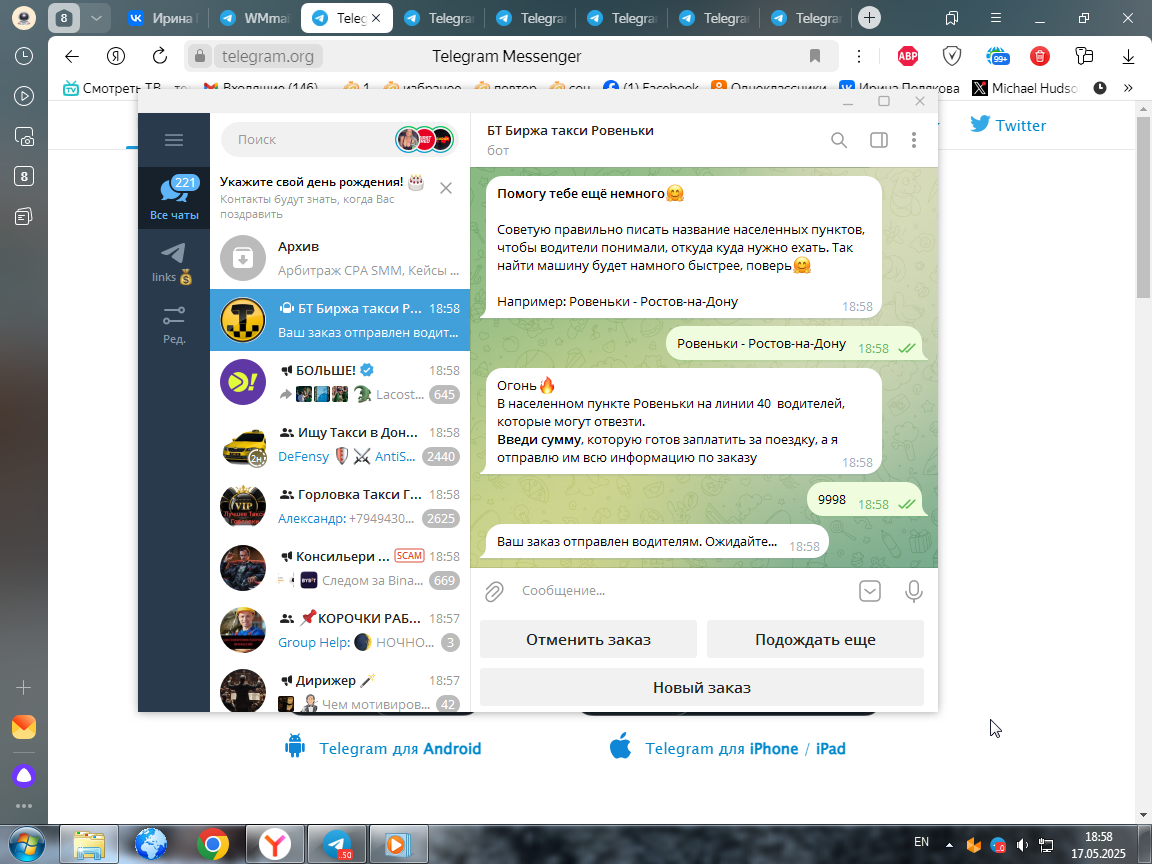Open Yandex Mail icon in sidebar
The height and width of the screenshot is (864, 1152).
coord(24,727)
